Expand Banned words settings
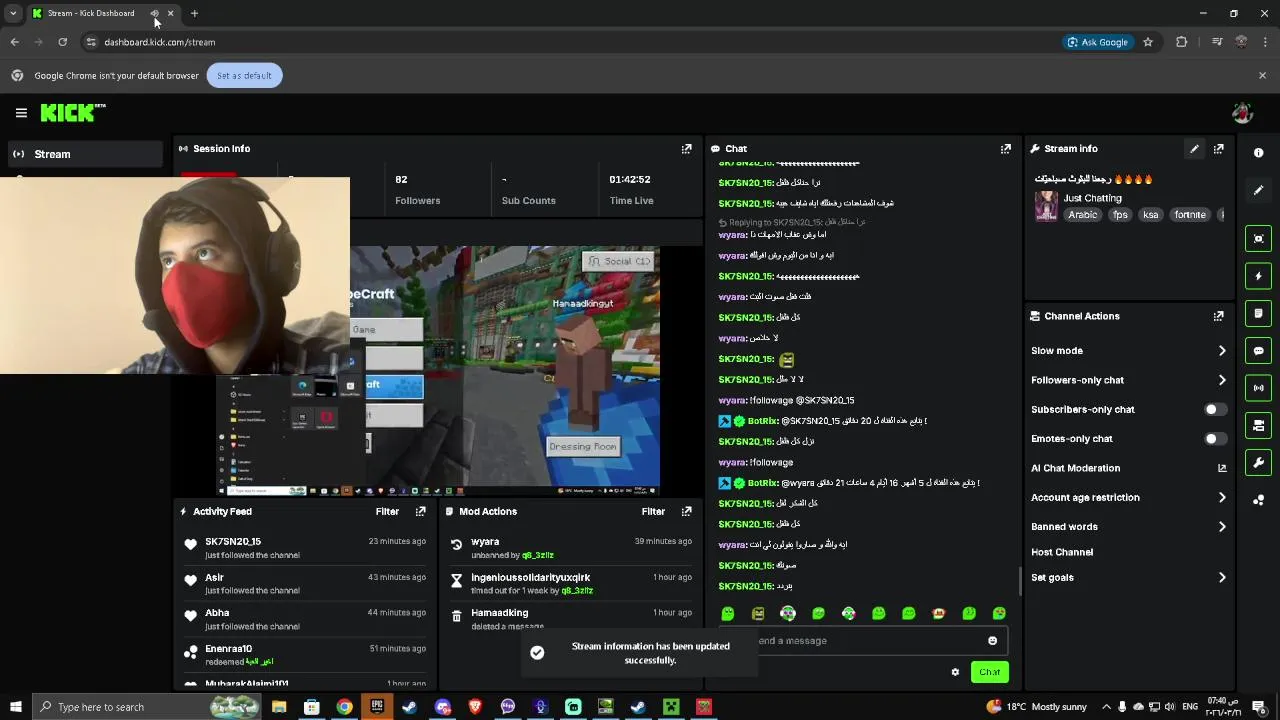 (x=1222, y=527)
